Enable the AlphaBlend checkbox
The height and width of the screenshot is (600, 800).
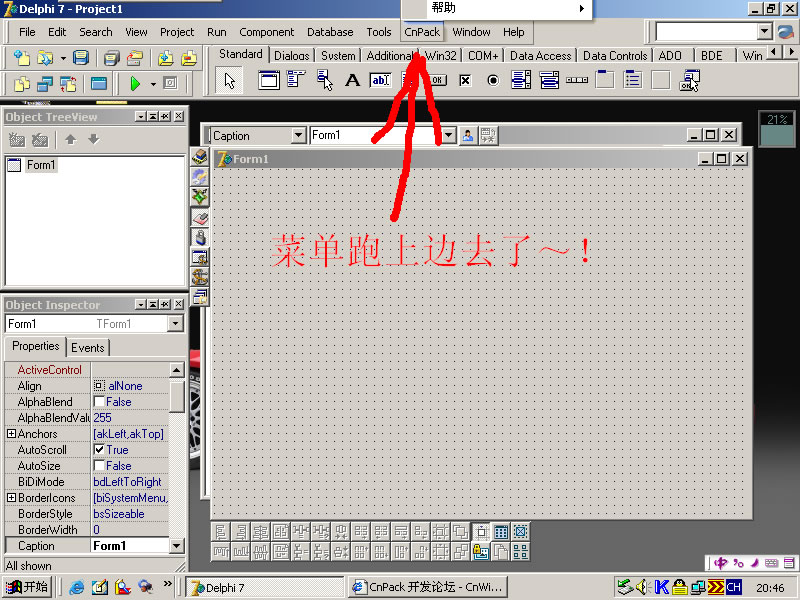100,402
